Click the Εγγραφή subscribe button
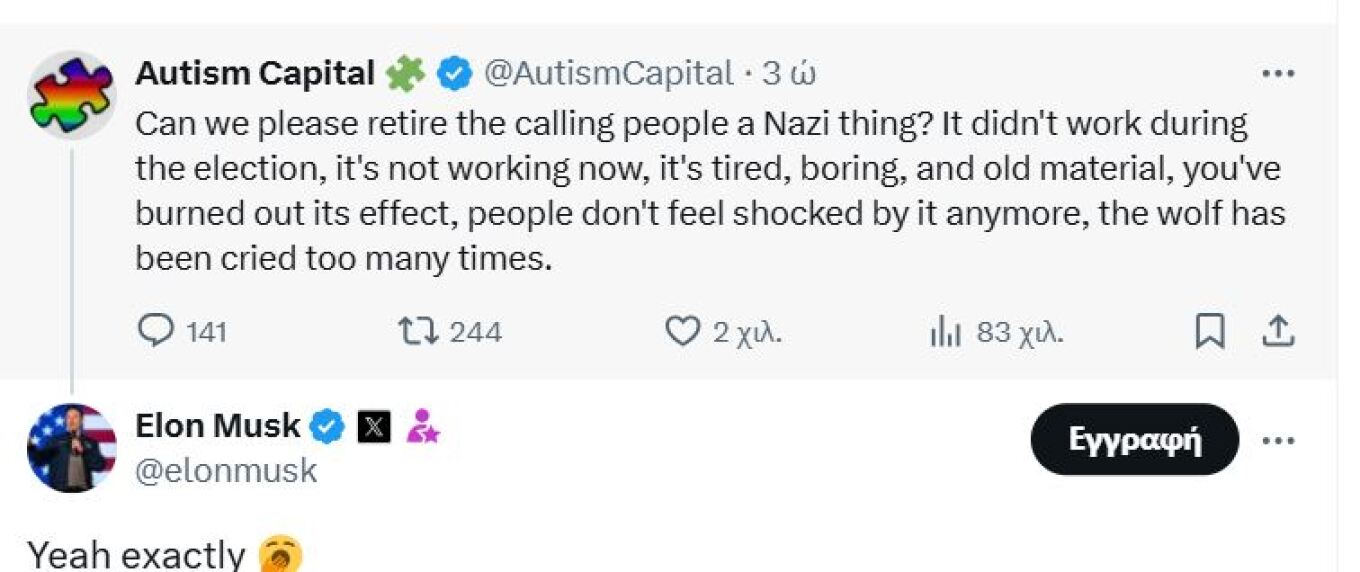 [x=1134, y=439]
